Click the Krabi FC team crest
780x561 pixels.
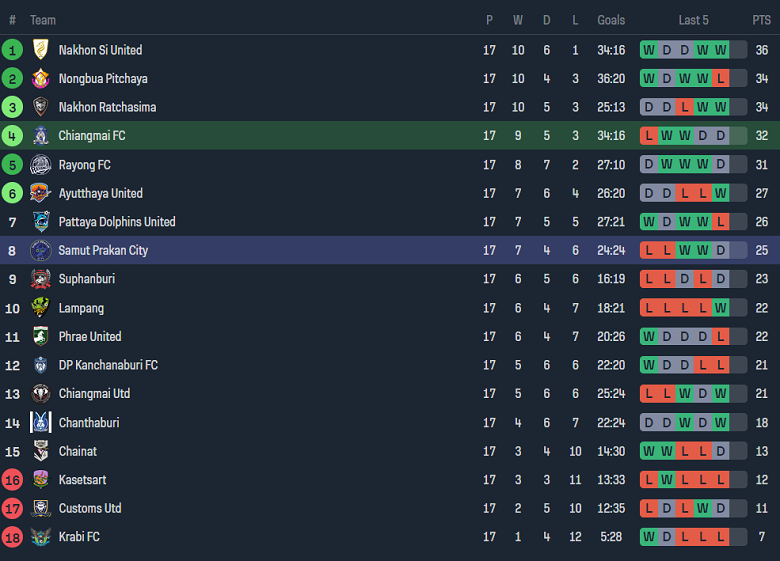pyautogui.click(x=41, y=537)
